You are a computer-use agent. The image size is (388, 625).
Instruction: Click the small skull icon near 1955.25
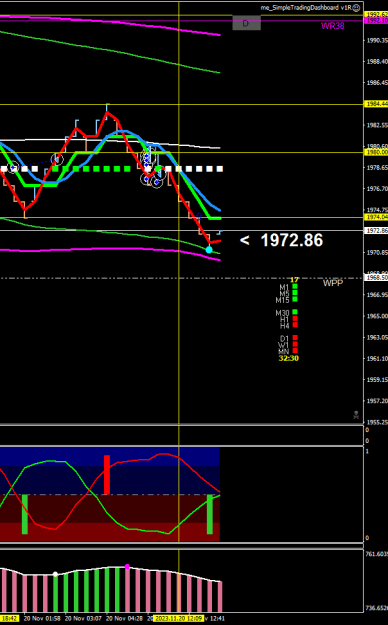click(356, 415)
